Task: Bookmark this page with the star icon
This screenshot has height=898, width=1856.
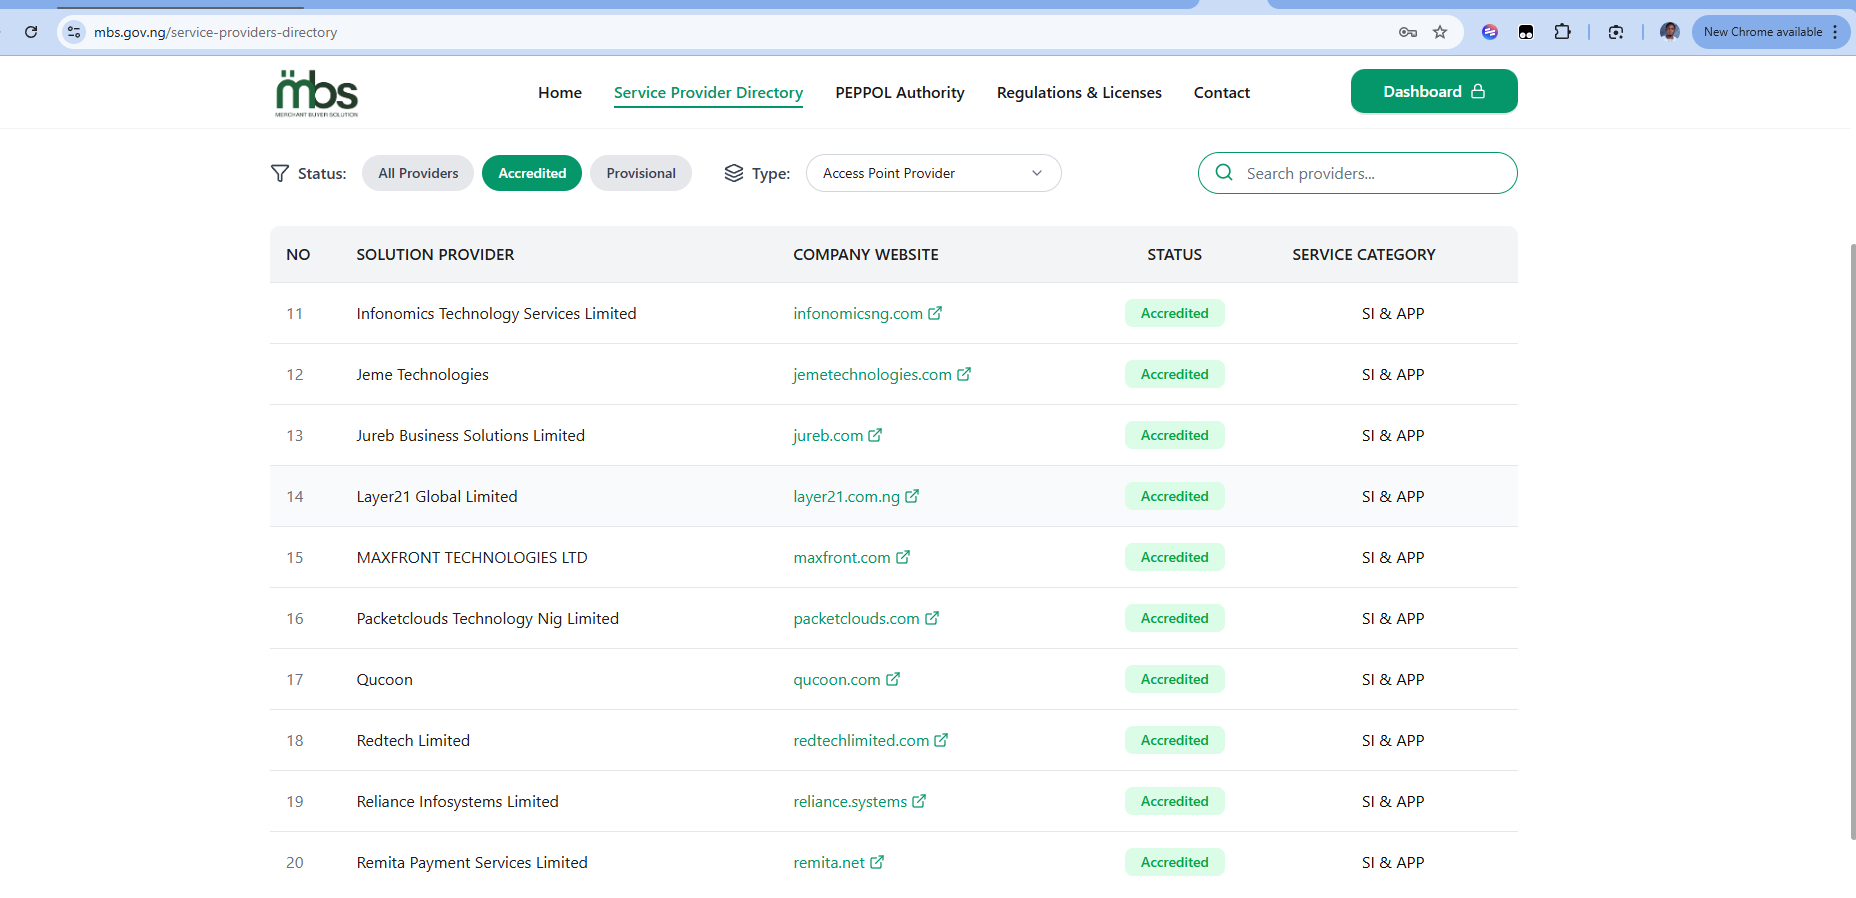Action: pos(1440,32)
